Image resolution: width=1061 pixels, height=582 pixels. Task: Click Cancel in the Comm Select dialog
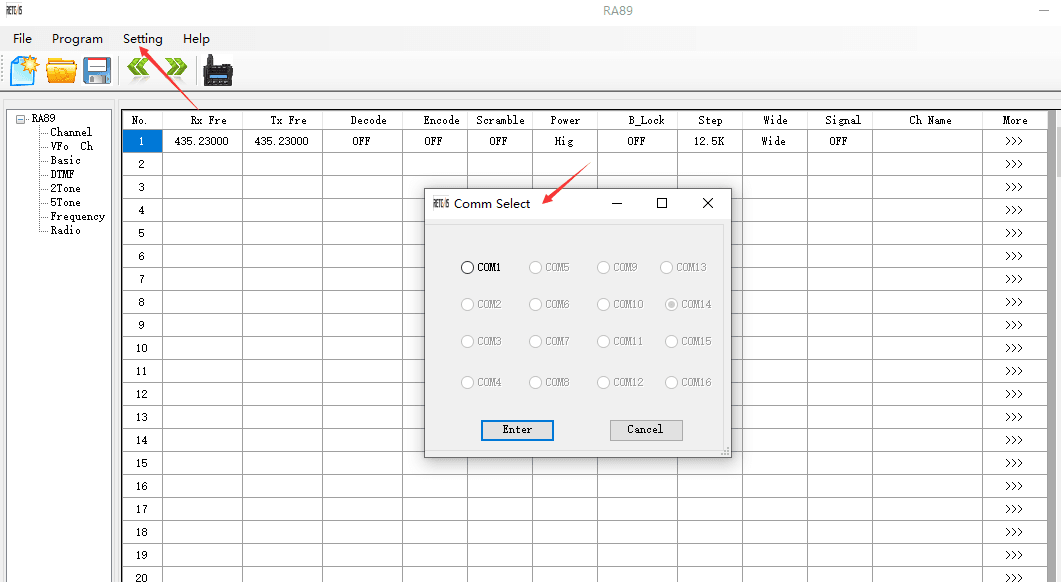(x=645, y=430)
